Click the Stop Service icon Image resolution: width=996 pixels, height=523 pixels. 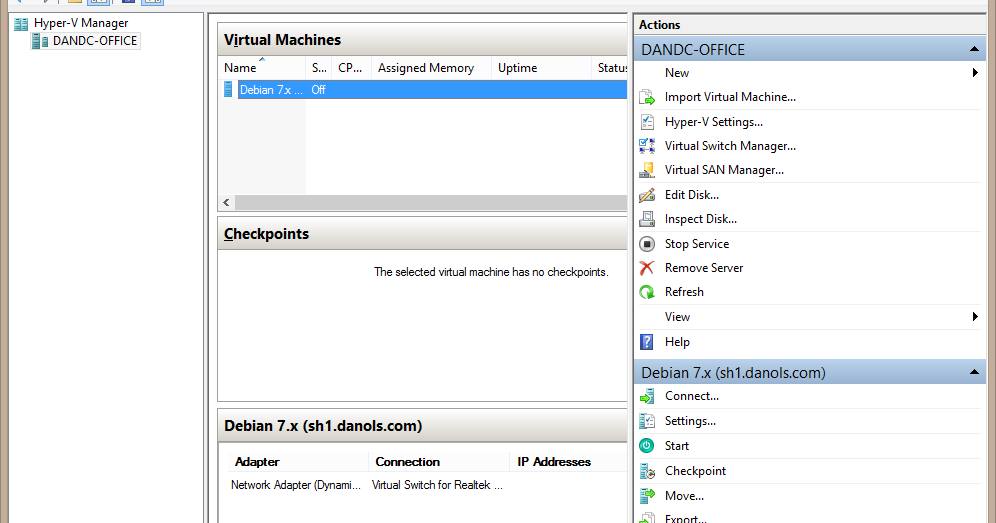coord(647,244)
